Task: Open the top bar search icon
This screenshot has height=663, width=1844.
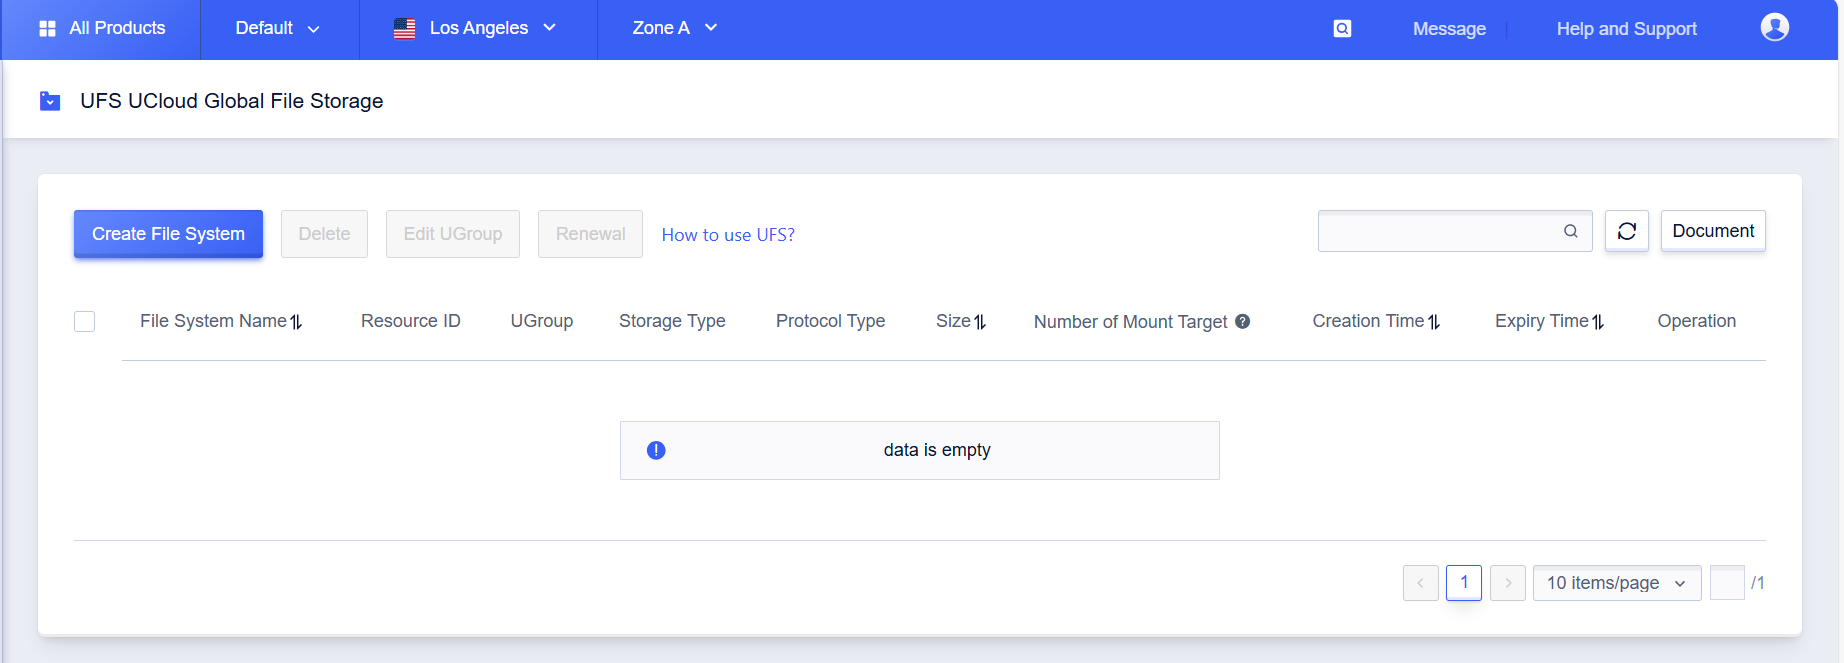Action: (x=1342, y=29)
